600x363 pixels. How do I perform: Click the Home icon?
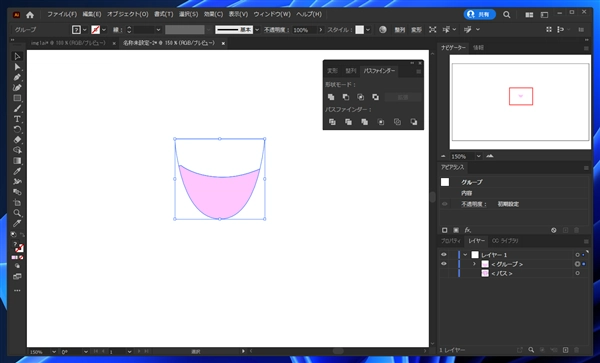pyautogui.click(x=30, y=15)
